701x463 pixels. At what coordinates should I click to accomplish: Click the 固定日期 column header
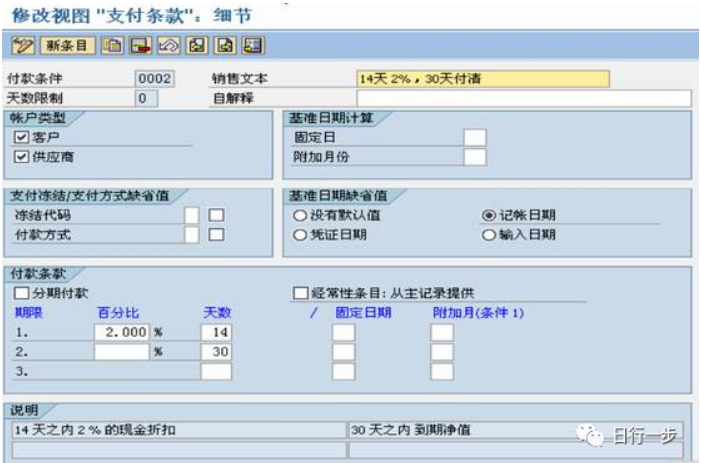(363, 313)
